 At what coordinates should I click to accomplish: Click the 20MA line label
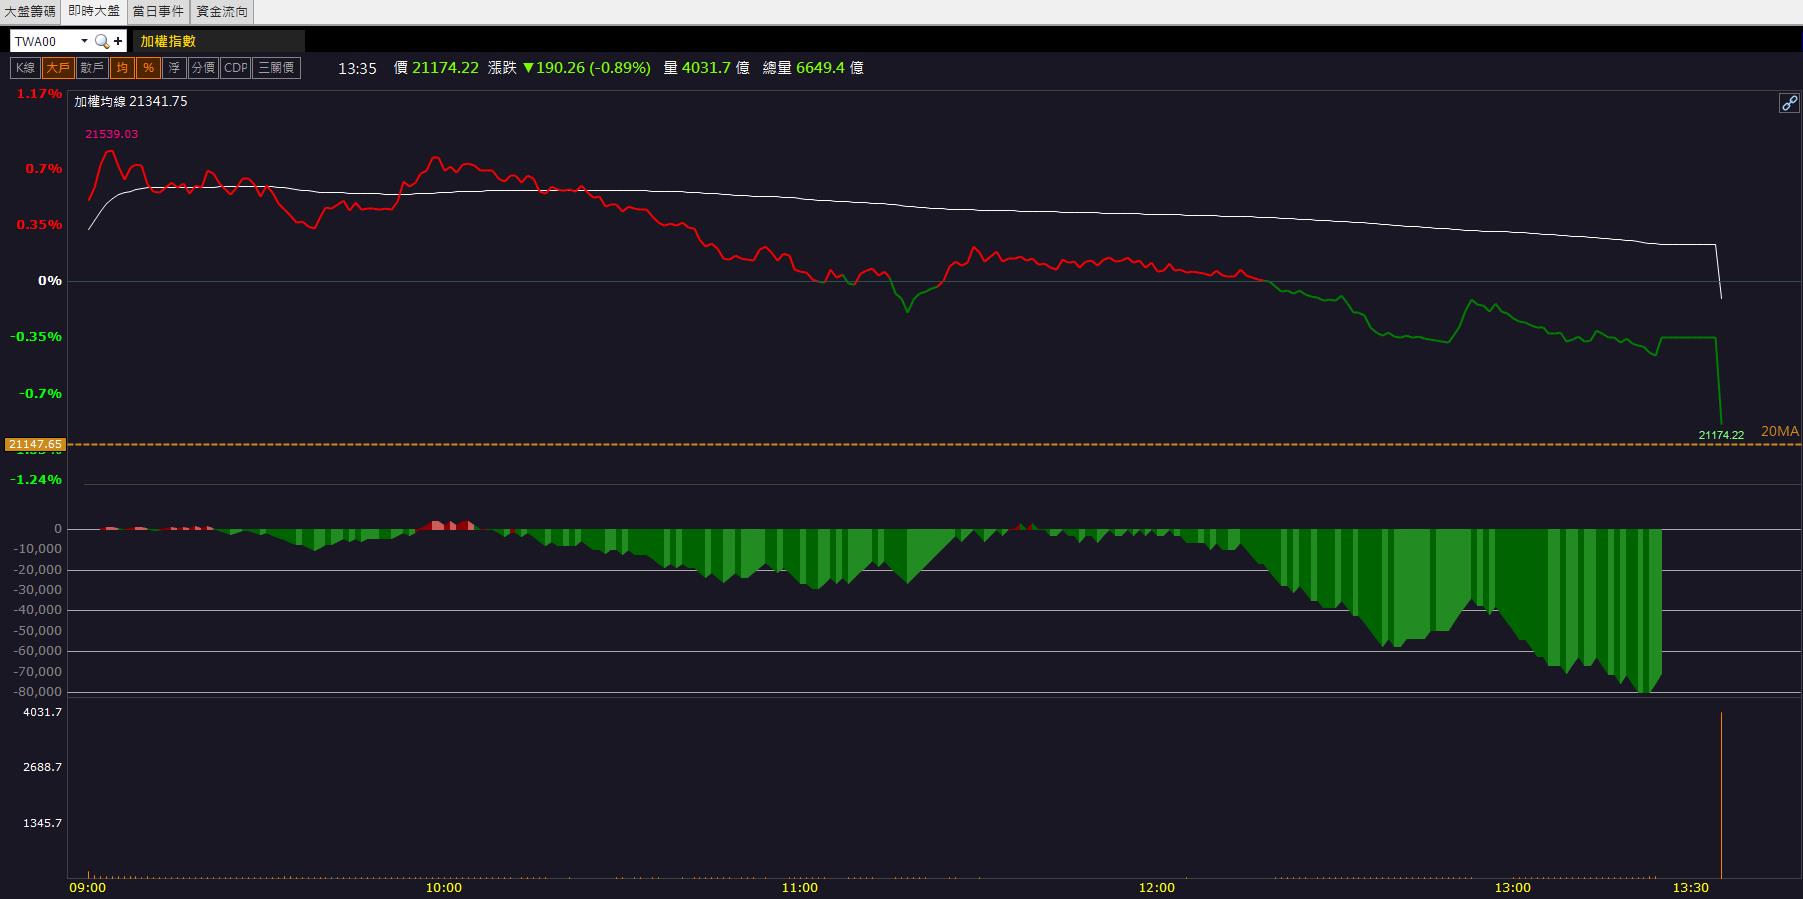coord(1779,431)
